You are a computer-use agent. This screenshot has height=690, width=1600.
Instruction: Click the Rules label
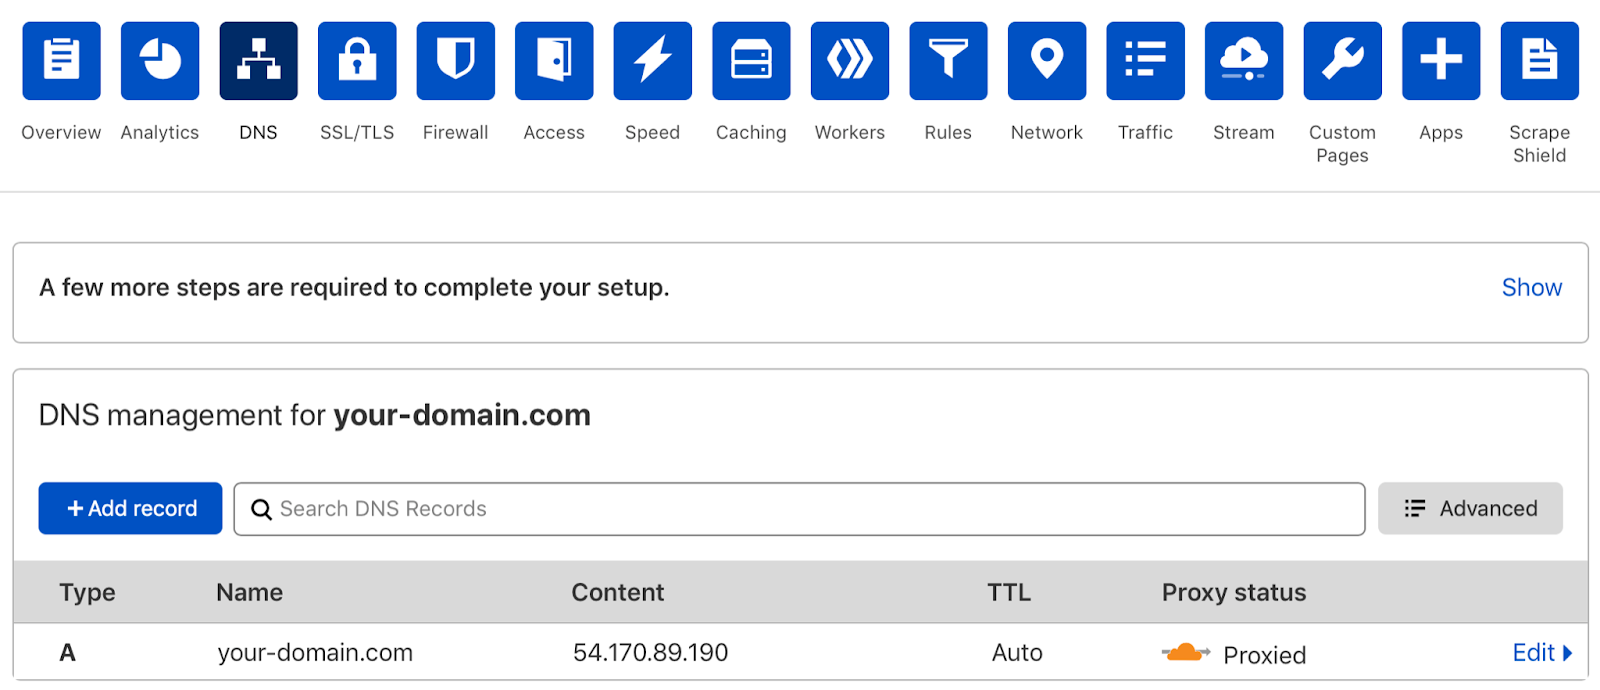coord(948,132)
